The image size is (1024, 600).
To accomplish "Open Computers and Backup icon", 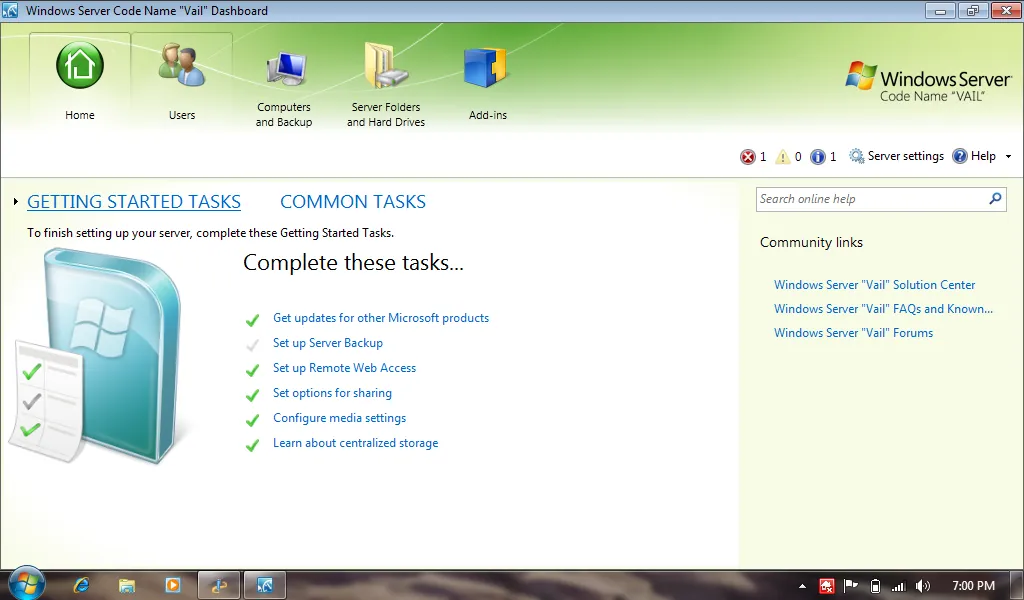I will pyautogui.click(x=285, y=69).
